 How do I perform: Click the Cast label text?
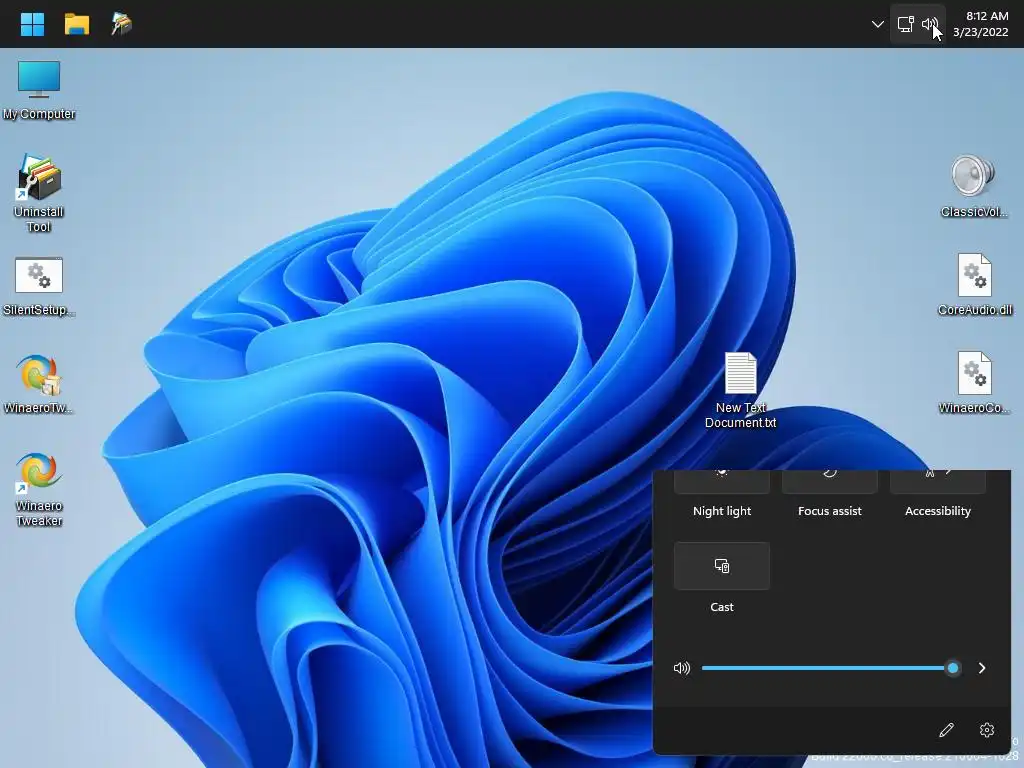click(722, 607)
